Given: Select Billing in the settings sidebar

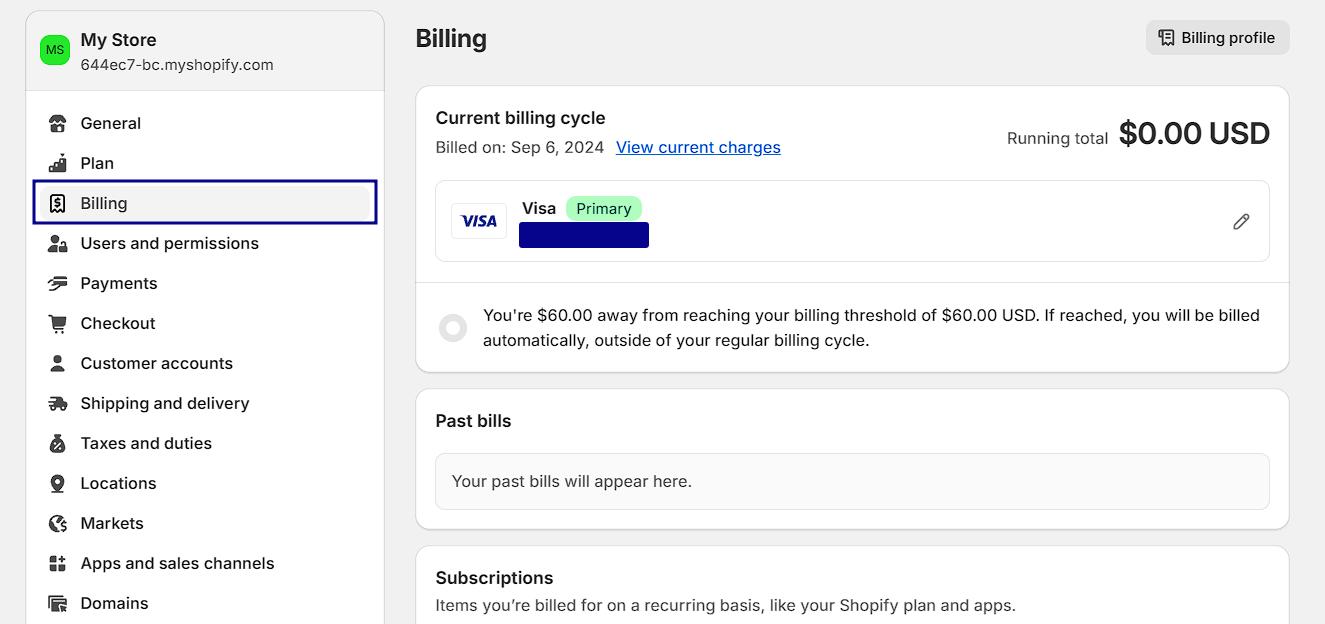Looking at the screenshot, I should point(205,202).
